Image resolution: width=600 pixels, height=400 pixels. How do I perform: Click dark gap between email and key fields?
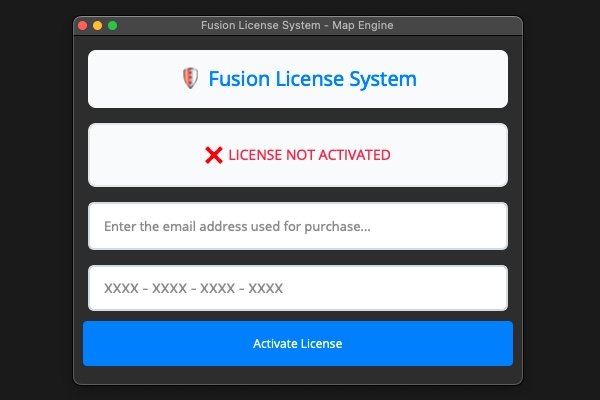(x=298, y=258)
